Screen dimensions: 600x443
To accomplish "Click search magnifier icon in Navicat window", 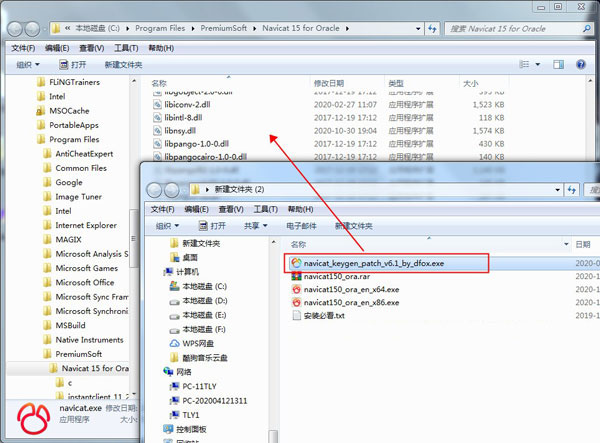I will (x=586, y=29).
